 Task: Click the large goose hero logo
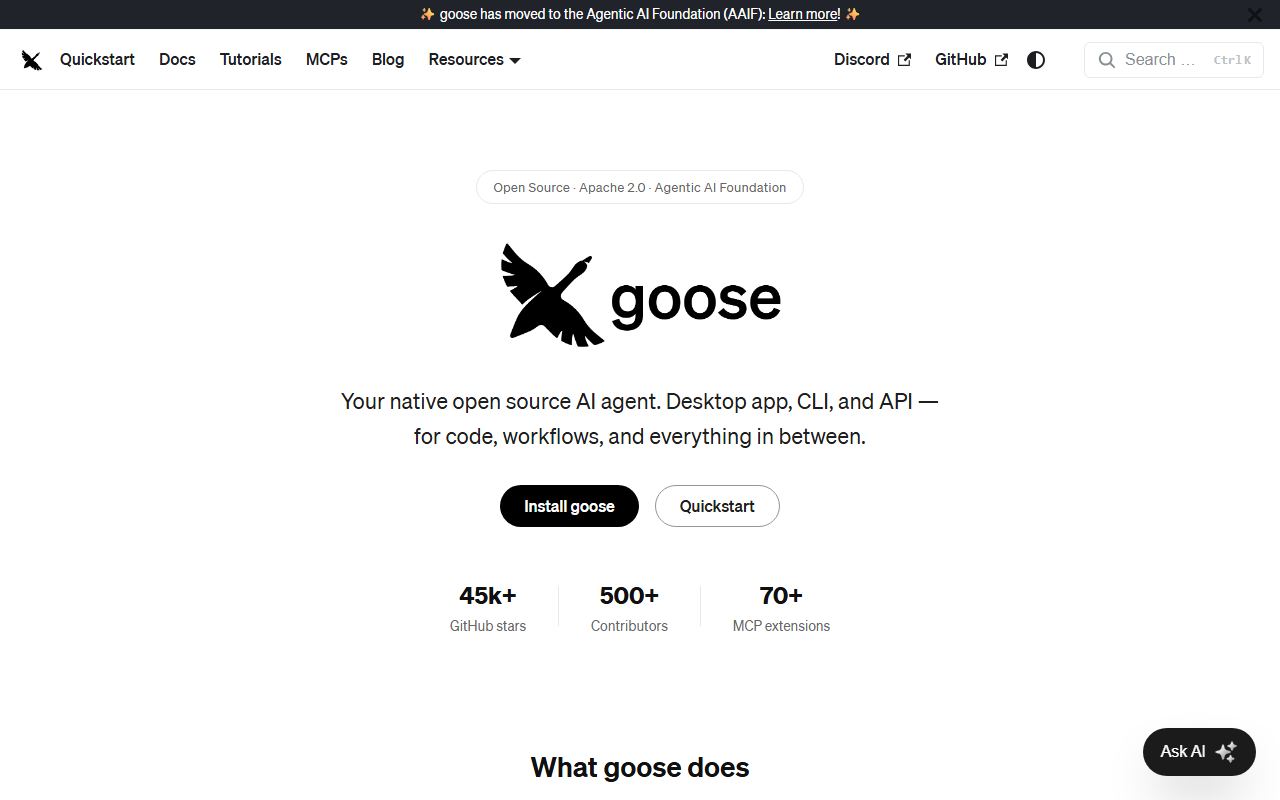point(640,295)
